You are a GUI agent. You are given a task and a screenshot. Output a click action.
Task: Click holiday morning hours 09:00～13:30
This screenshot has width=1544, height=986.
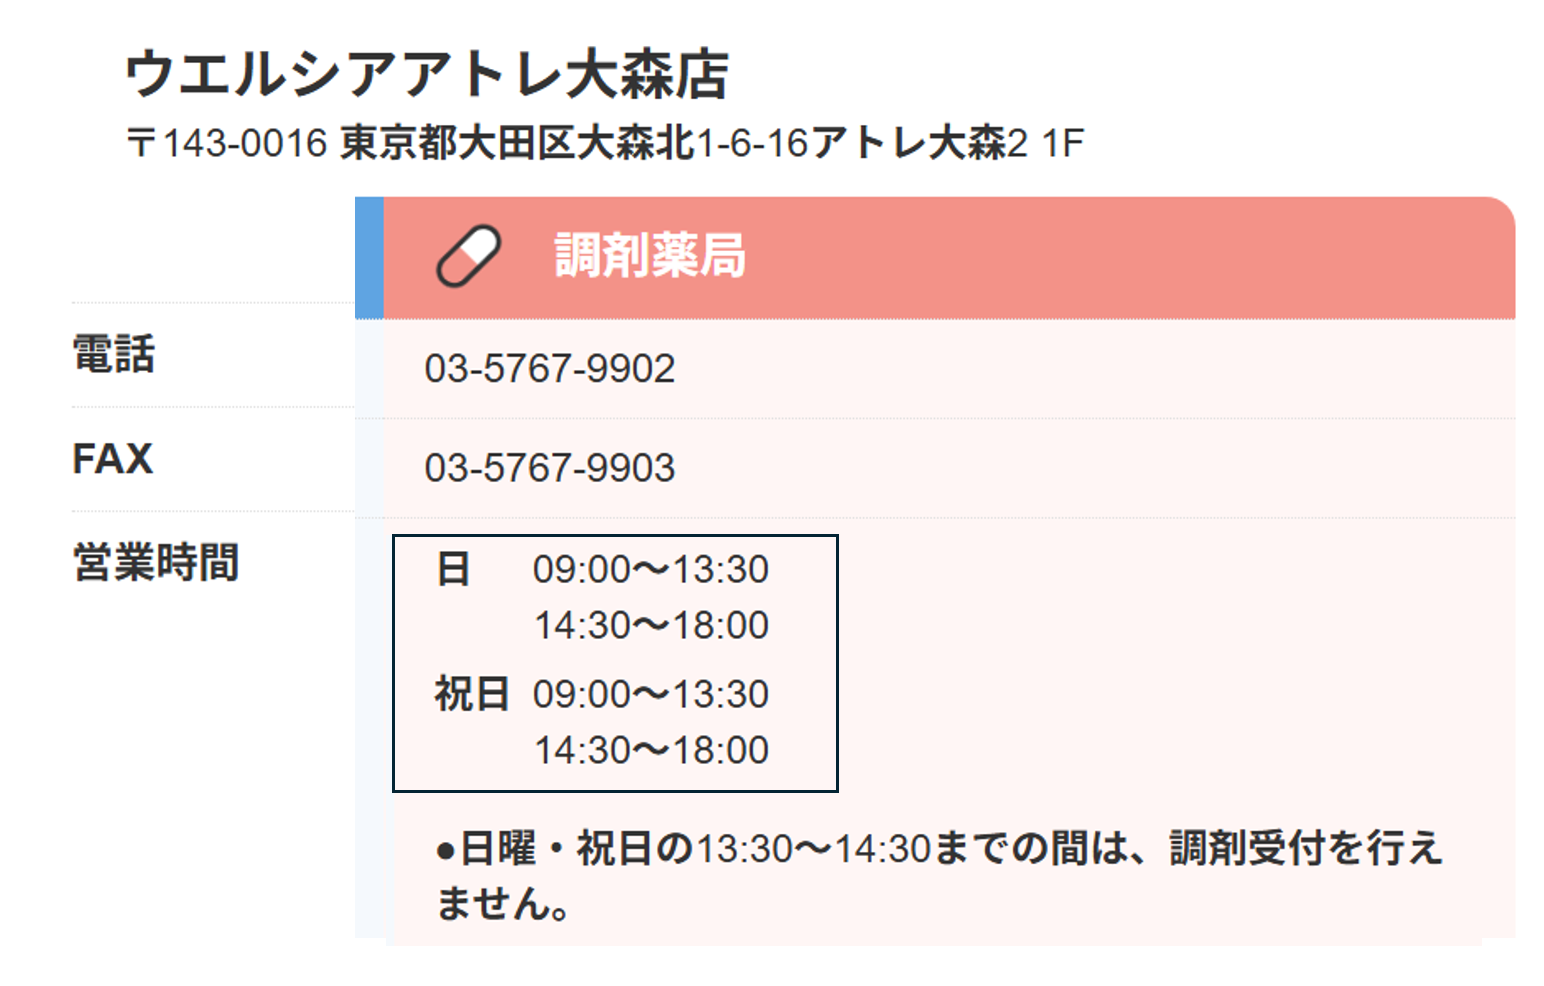pyautogui.click(x=650, y=695)
